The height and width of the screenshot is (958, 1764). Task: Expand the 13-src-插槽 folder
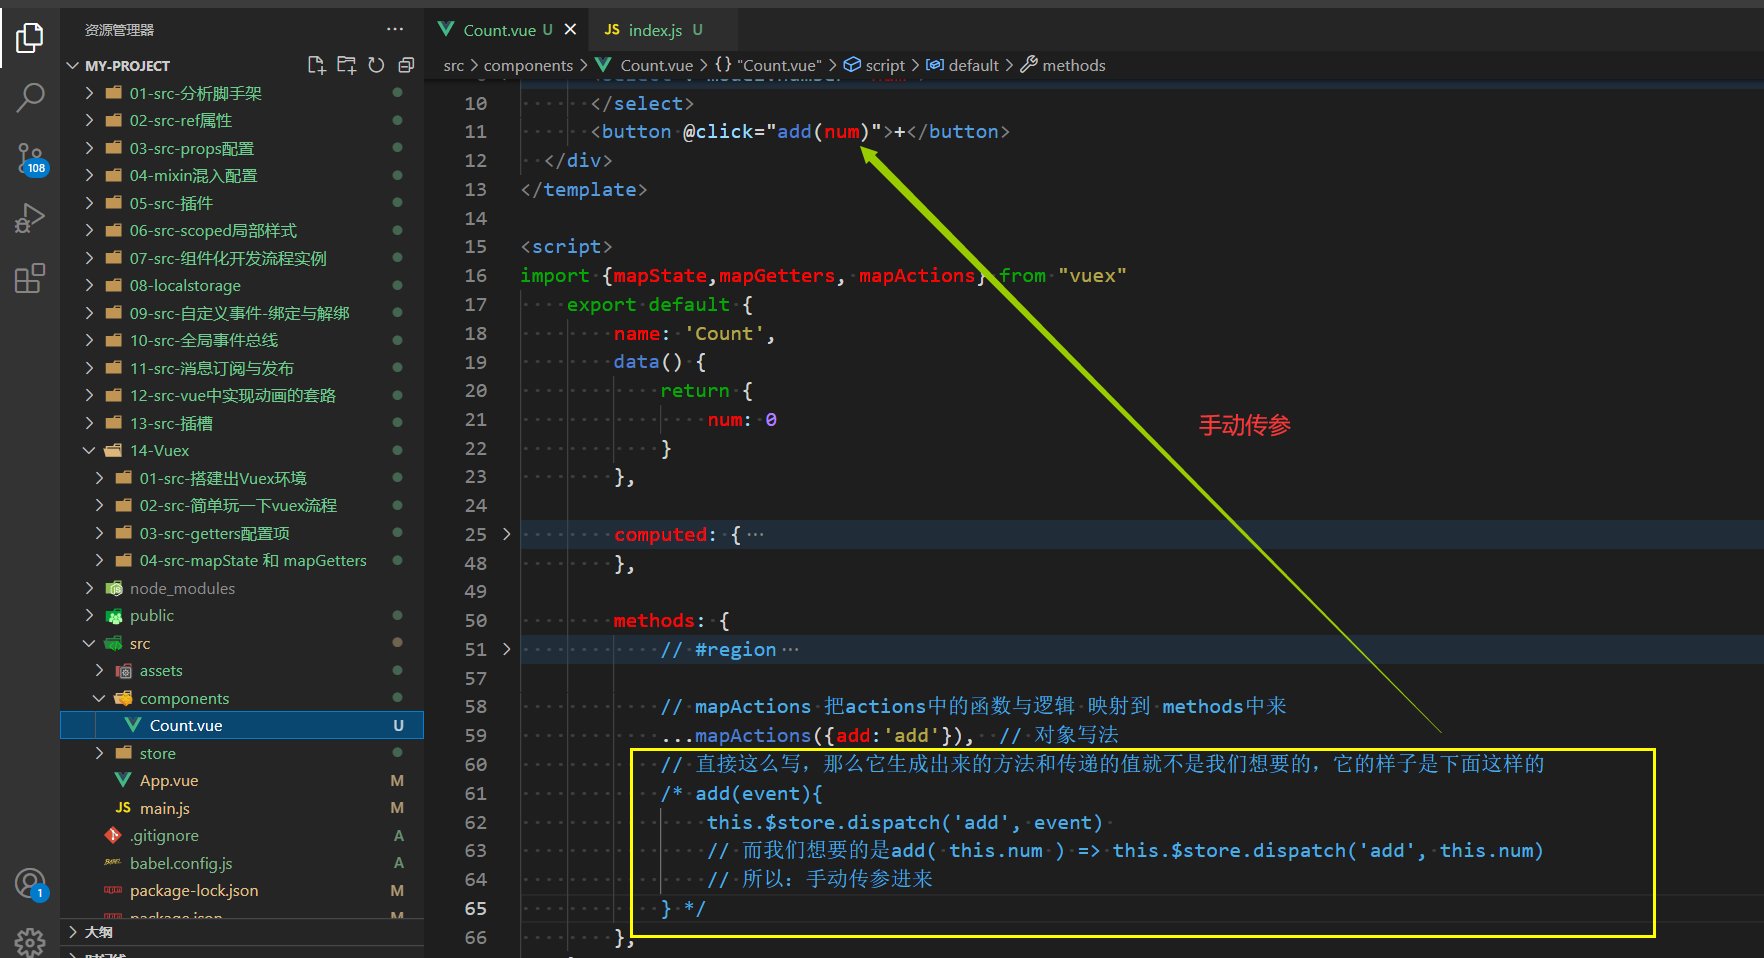pyautogui.click(x=242, y=423)
